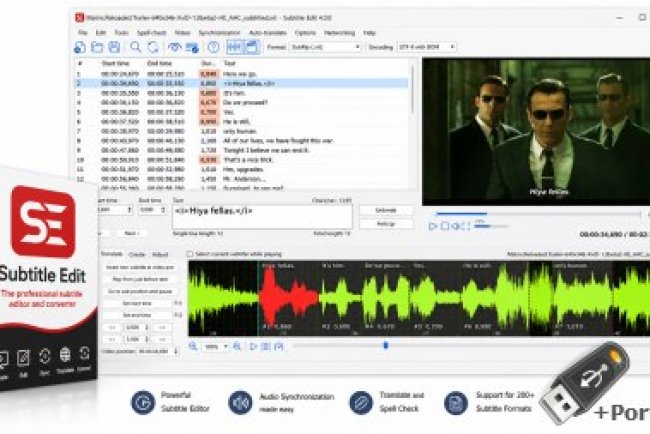Click the waveform position slider handle
650x434 pixels.
pyautogui.click(x=386, y=345)
